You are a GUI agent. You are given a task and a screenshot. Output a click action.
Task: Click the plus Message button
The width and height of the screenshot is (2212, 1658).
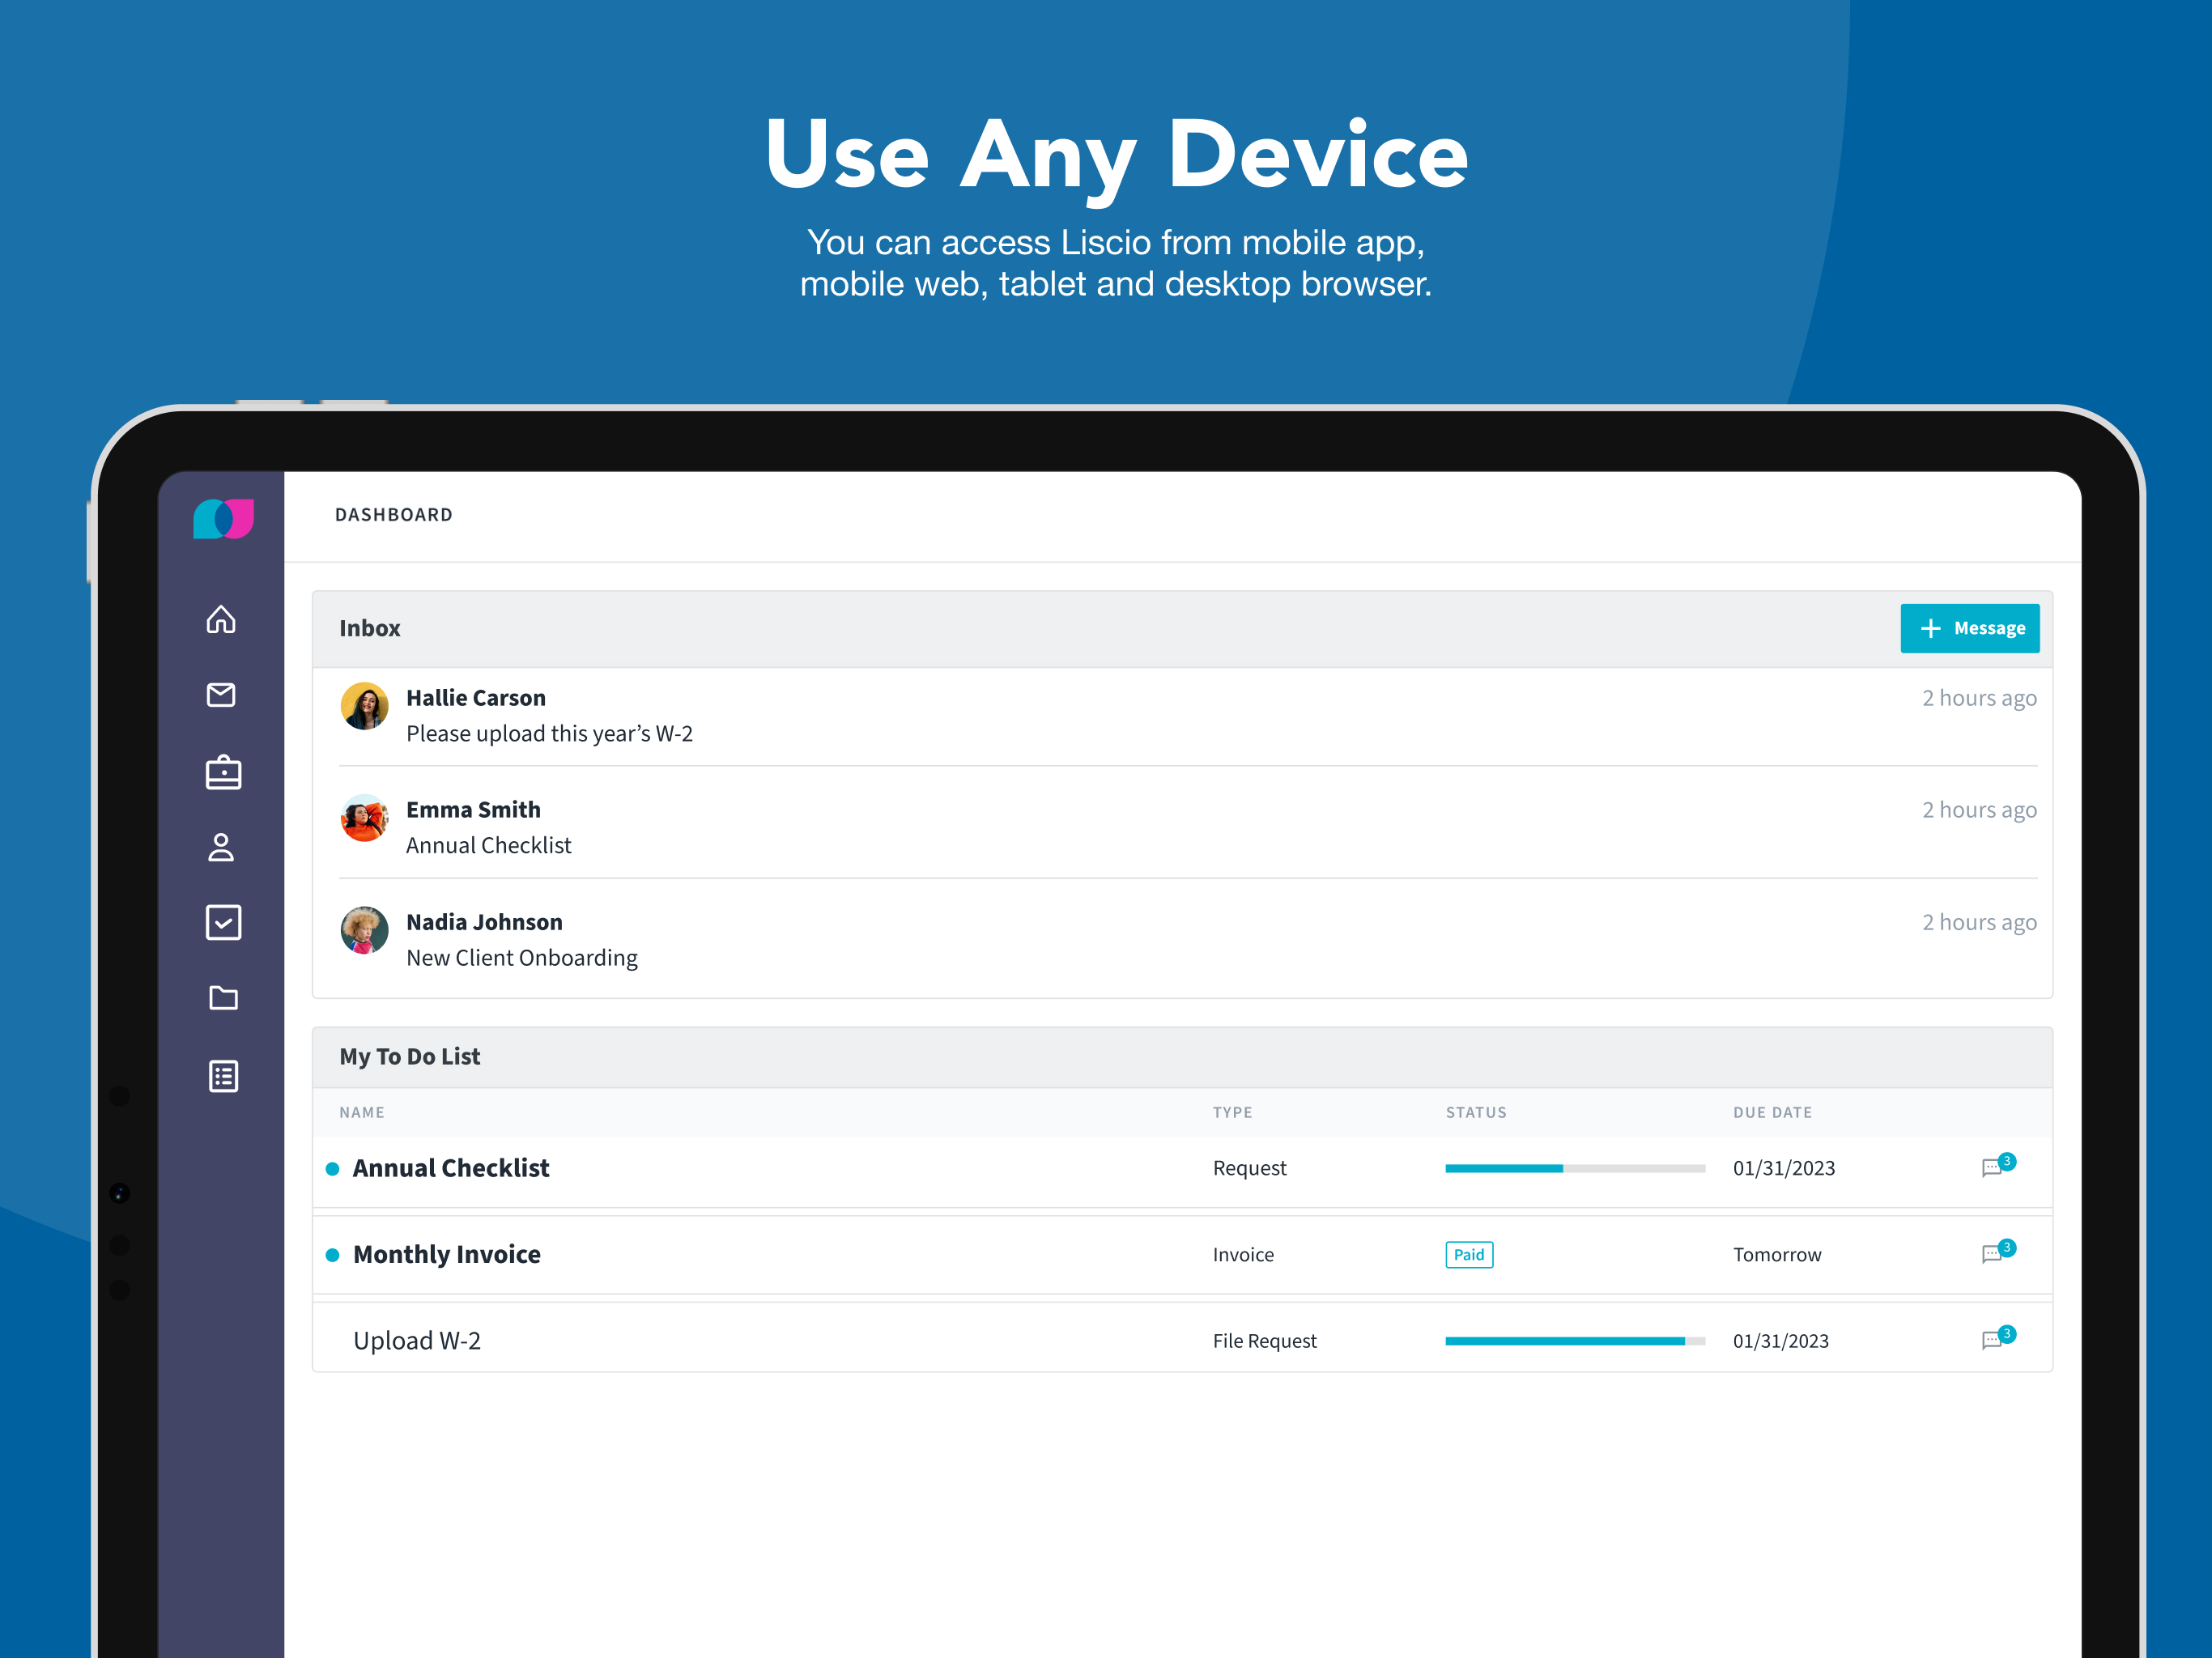coord(1969,628)
